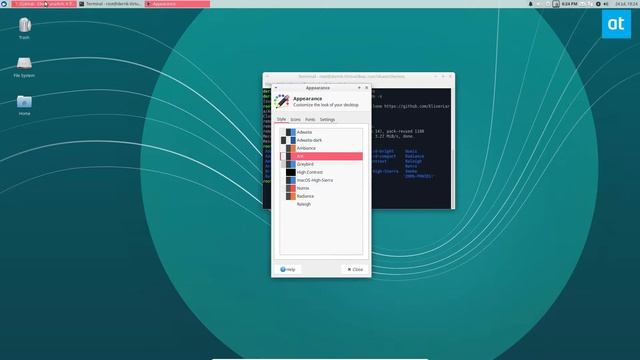The height and width of the screenshot is (360, 640).
Task: Open the Appearance window menu in title bar
Action: (x=276, y=87)
